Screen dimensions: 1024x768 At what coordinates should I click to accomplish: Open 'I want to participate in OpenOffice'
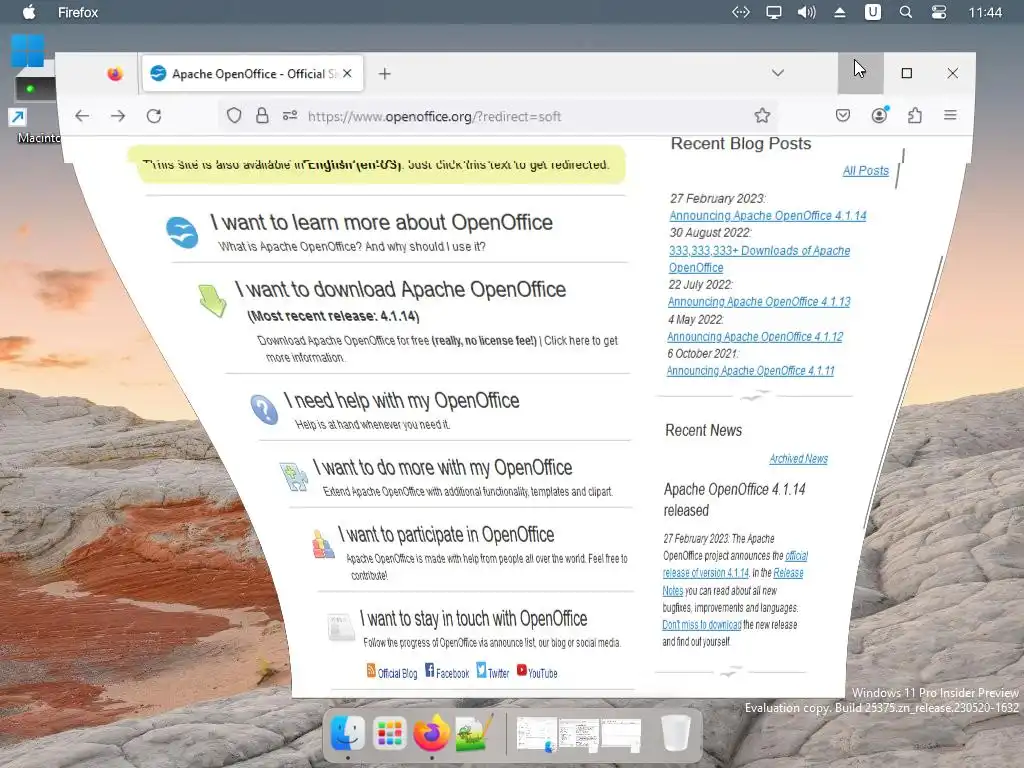[x=446, y=535]
